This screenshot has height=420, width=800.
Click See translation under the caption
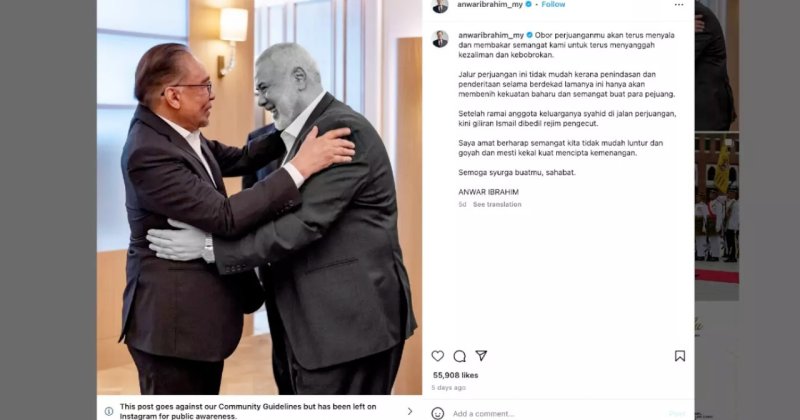click(497, 204)
